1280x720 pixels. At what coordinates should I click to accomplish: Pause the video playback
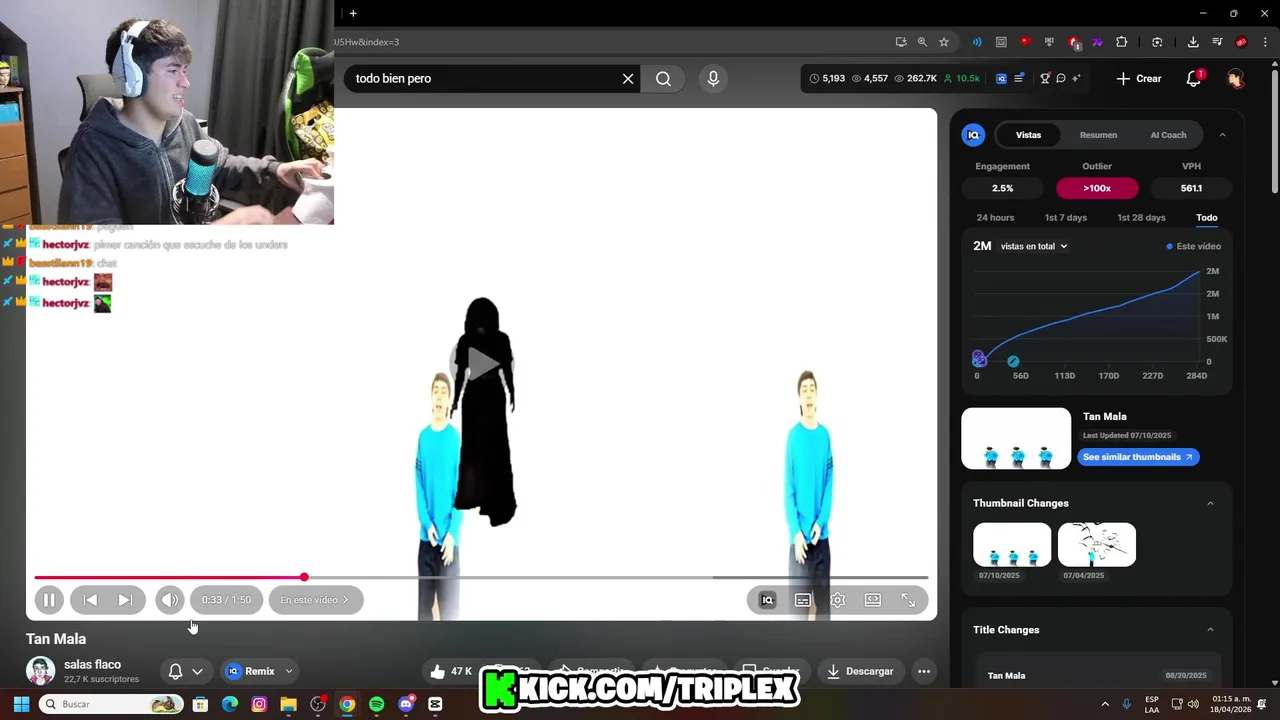pyautogui.click(x=49, y=600)
